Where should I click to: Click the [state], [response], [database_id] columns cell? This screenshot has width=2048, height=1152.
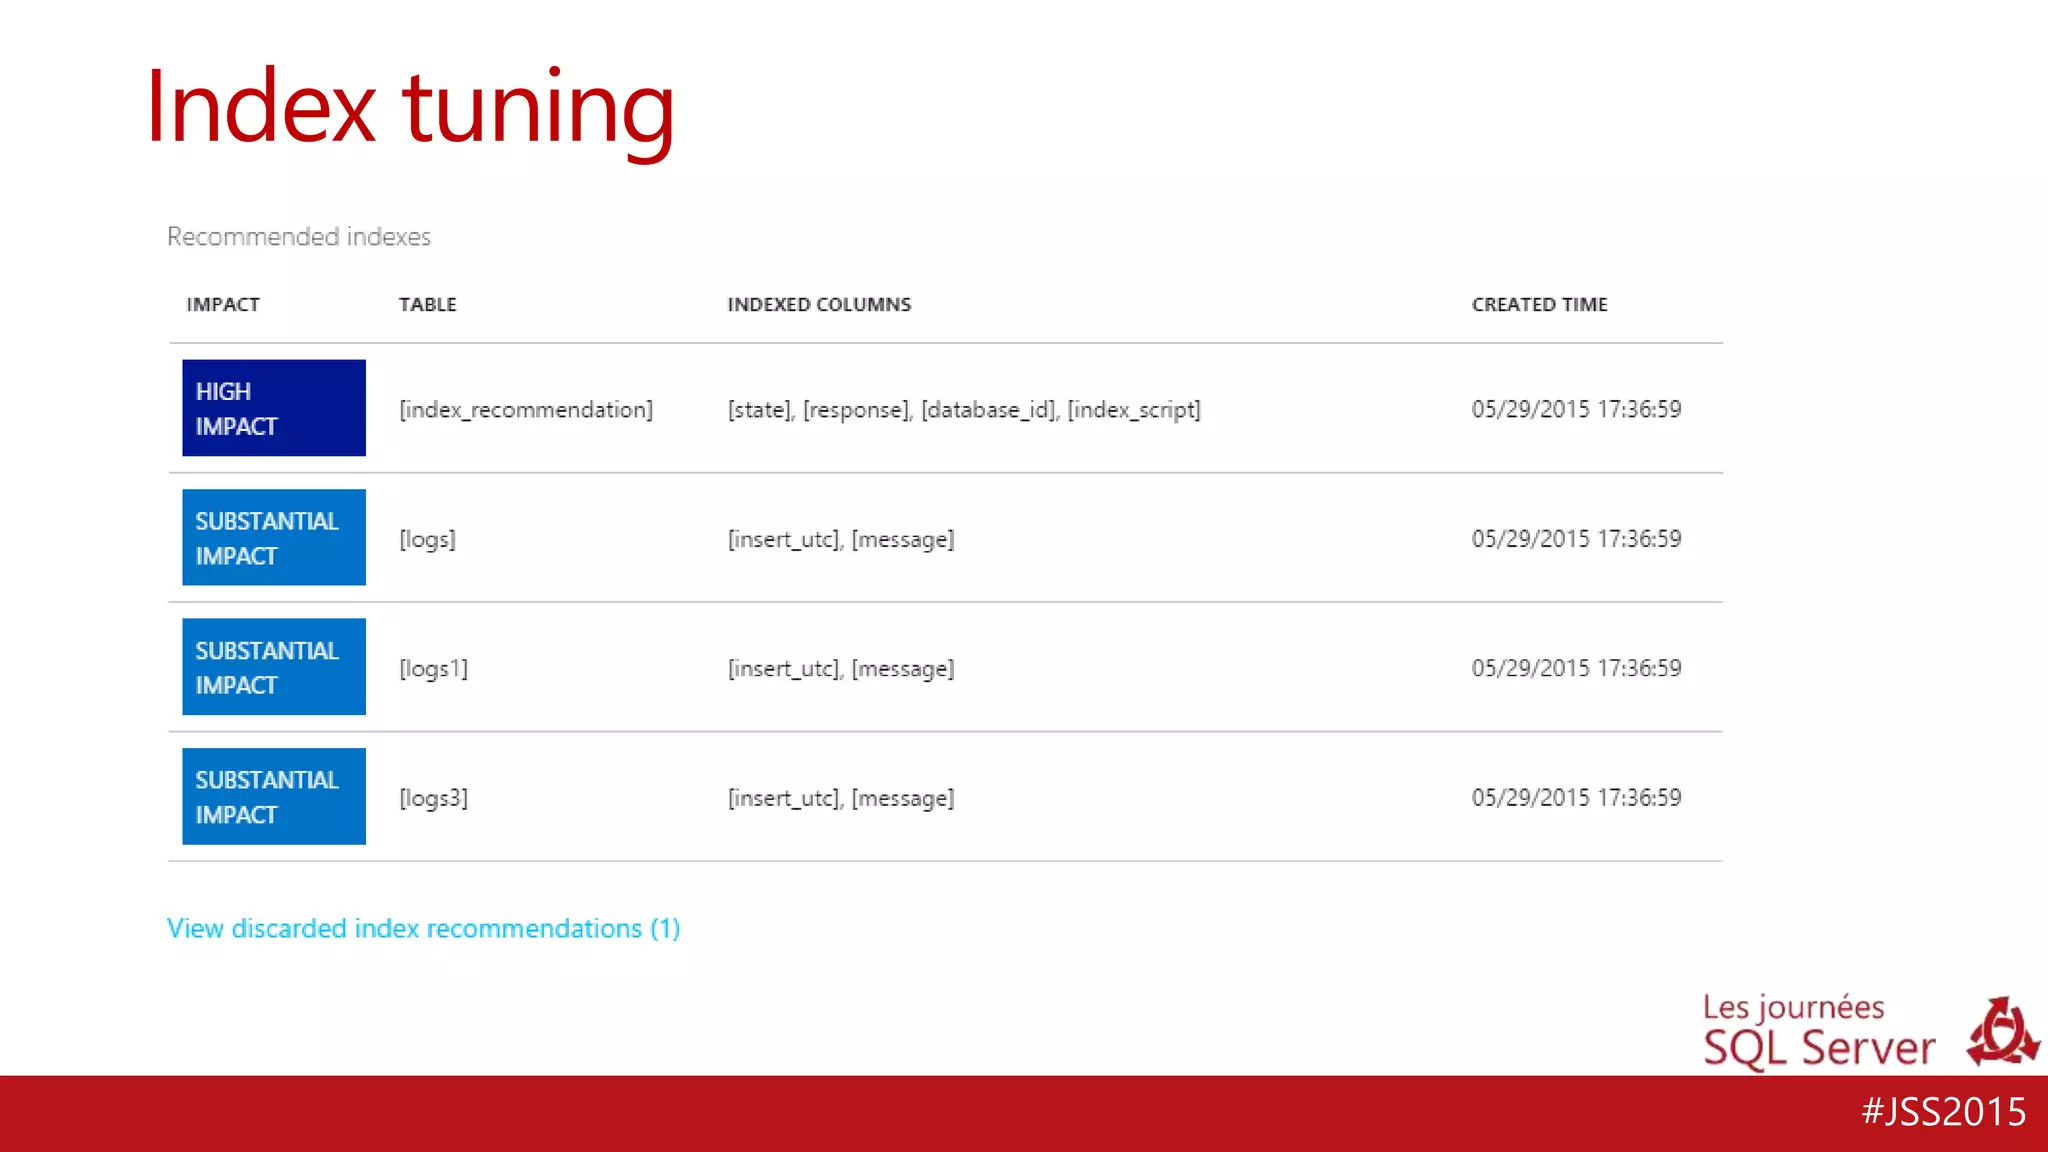point(964,410)
